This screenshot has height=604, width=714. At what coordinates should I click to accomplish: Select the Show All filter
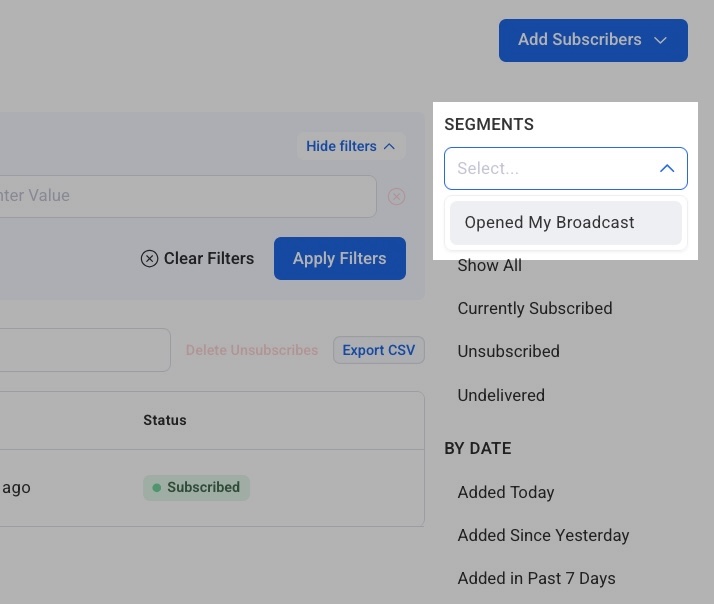tap(489, 266)
